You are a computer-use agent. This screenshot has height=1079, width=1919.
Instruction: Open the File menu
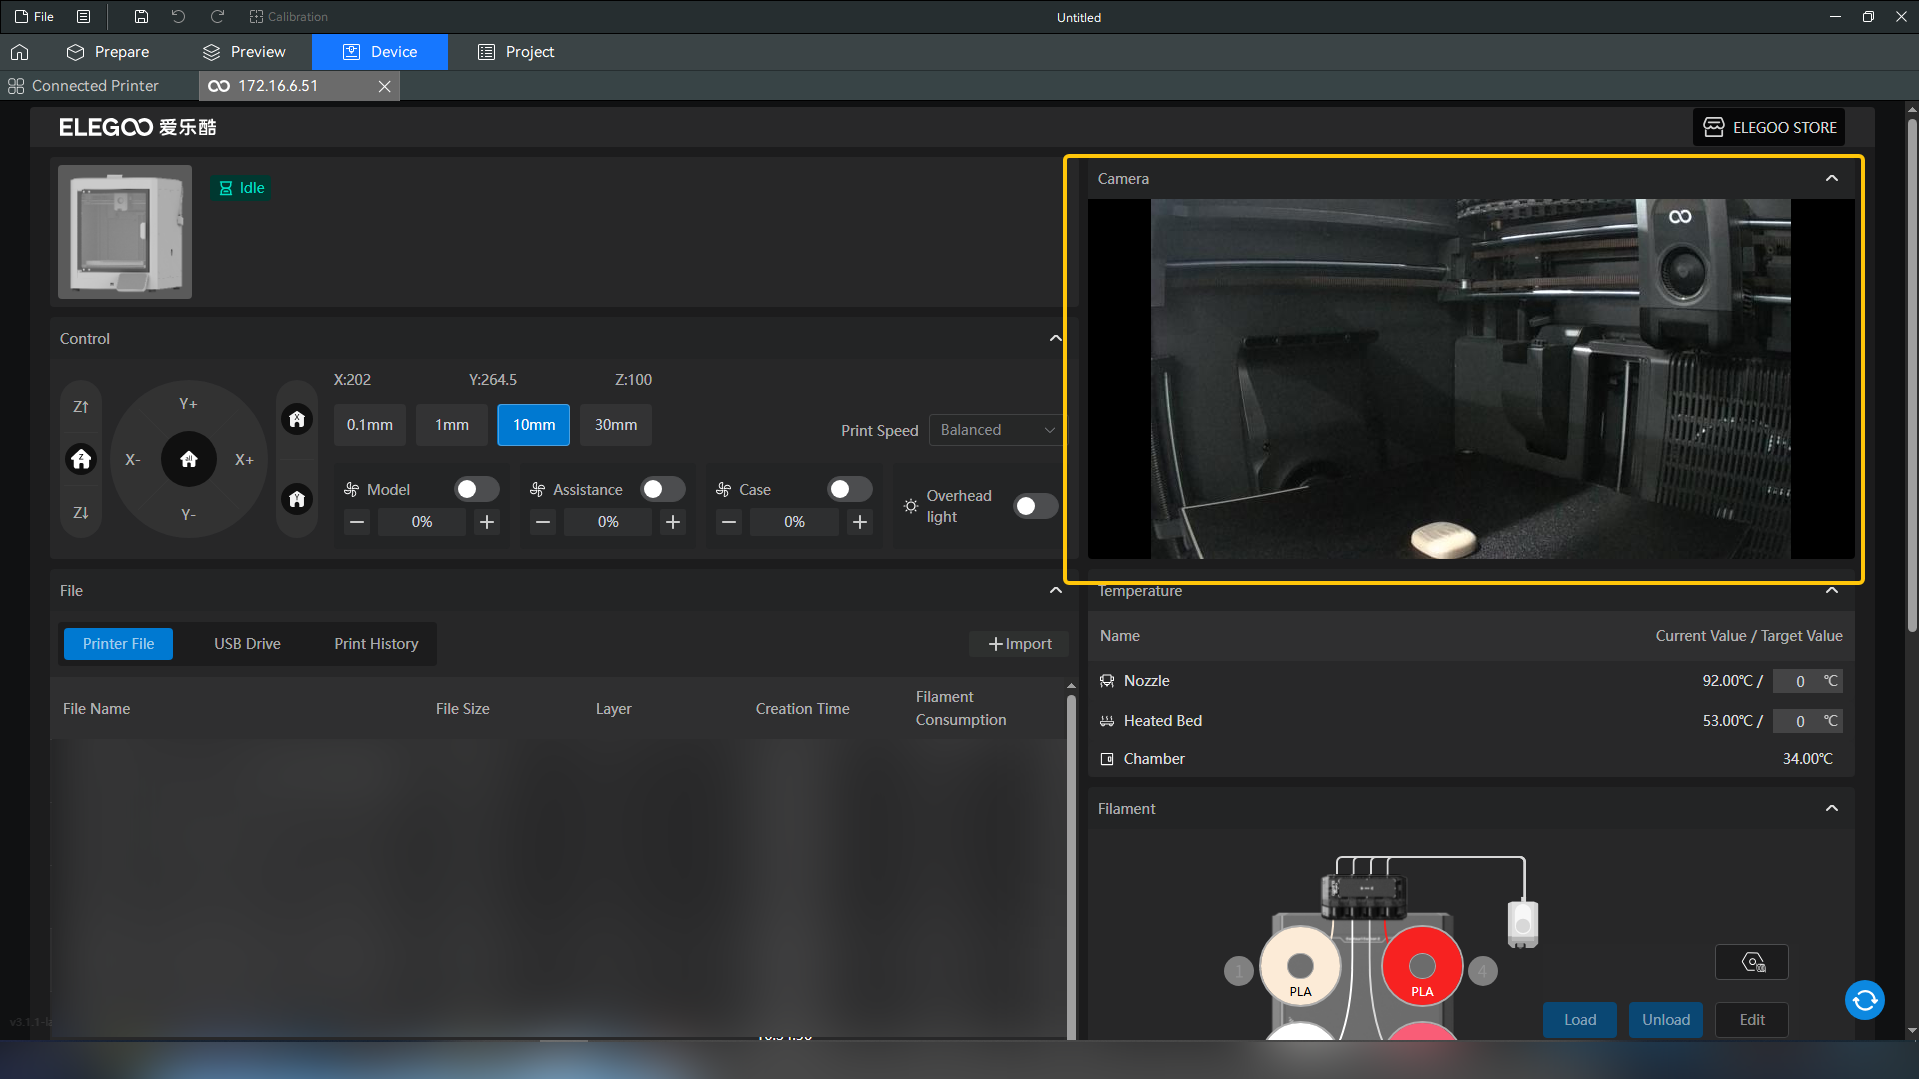click(x=34, y=16)
